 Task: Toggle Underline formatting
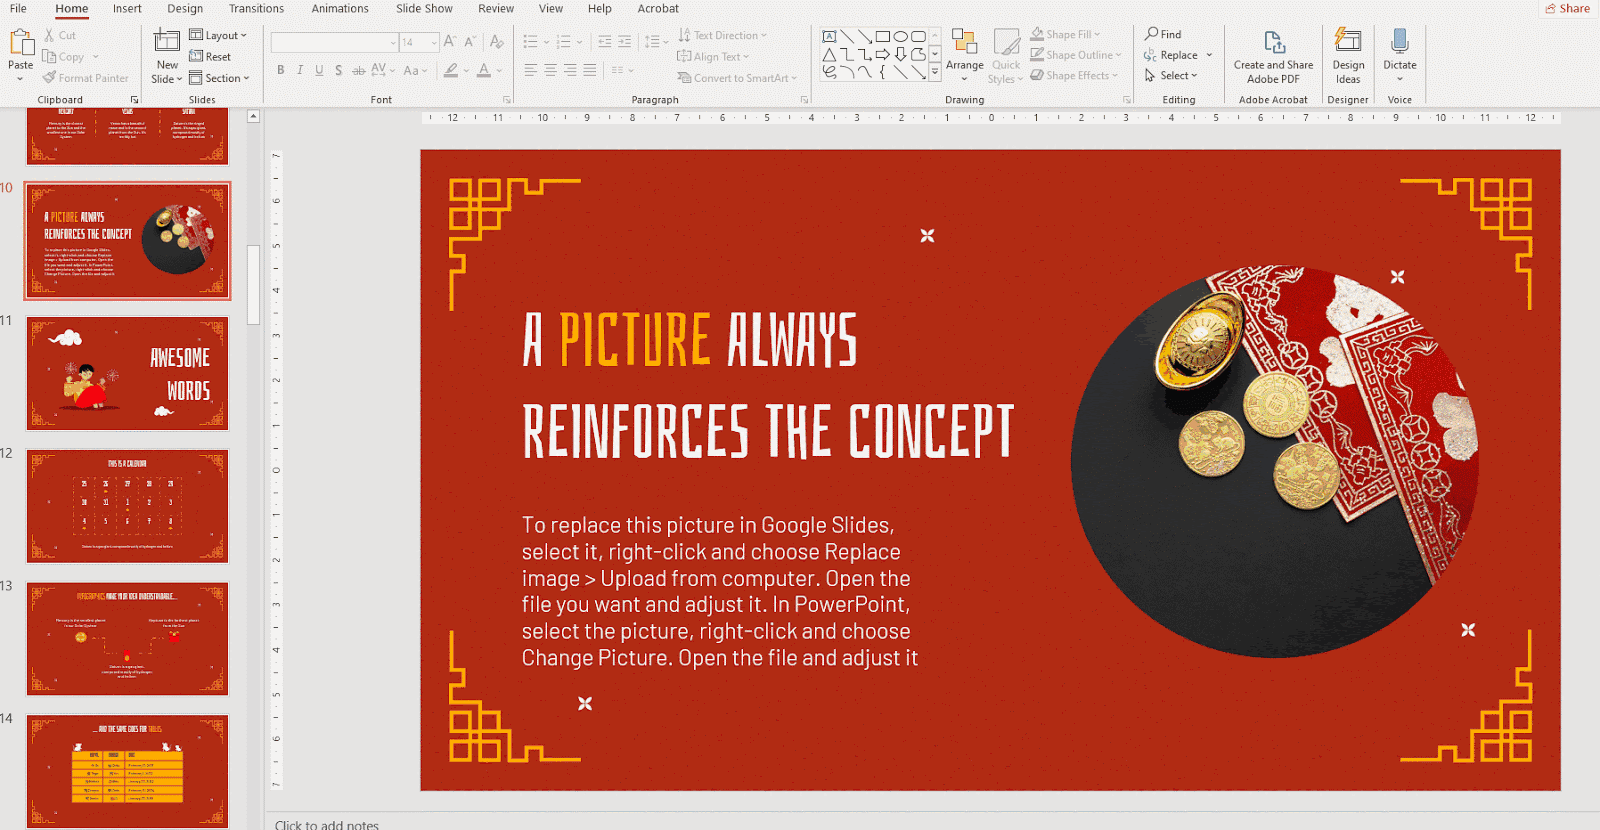pos(319,70)
